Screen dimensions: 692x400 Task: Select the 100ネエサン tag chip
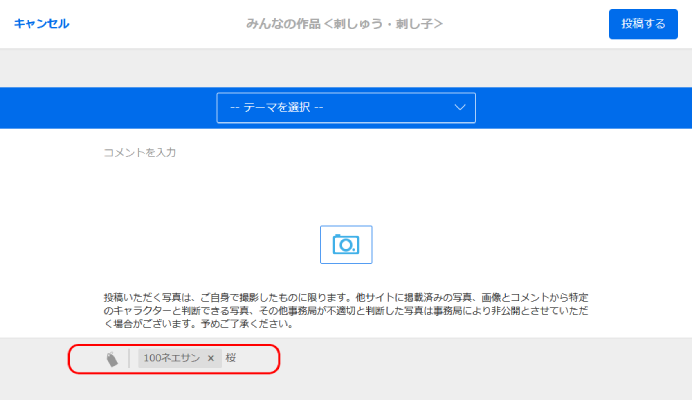pyautogui.click(x=180, y=358)
